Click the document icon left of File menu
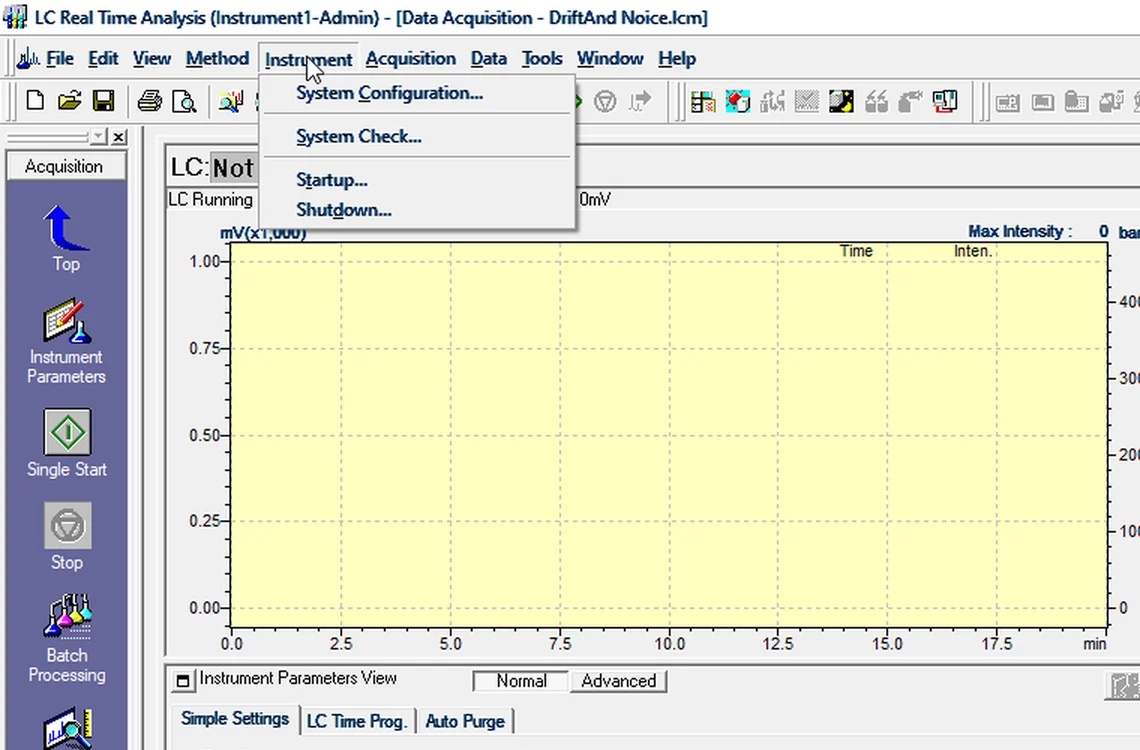Screen dimensions: 1140x750 click(28, 58)
